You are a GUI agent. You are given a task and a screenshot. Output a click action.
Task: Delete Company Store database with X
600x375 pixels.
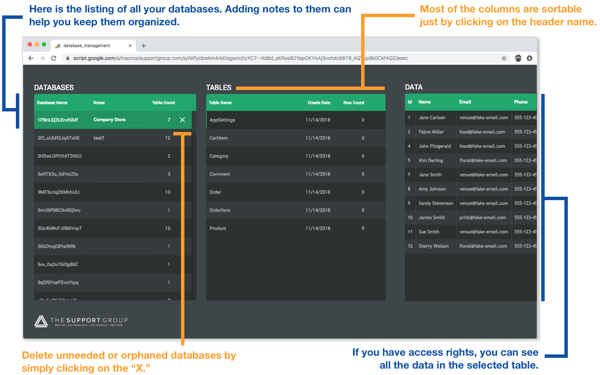(183, 120)
